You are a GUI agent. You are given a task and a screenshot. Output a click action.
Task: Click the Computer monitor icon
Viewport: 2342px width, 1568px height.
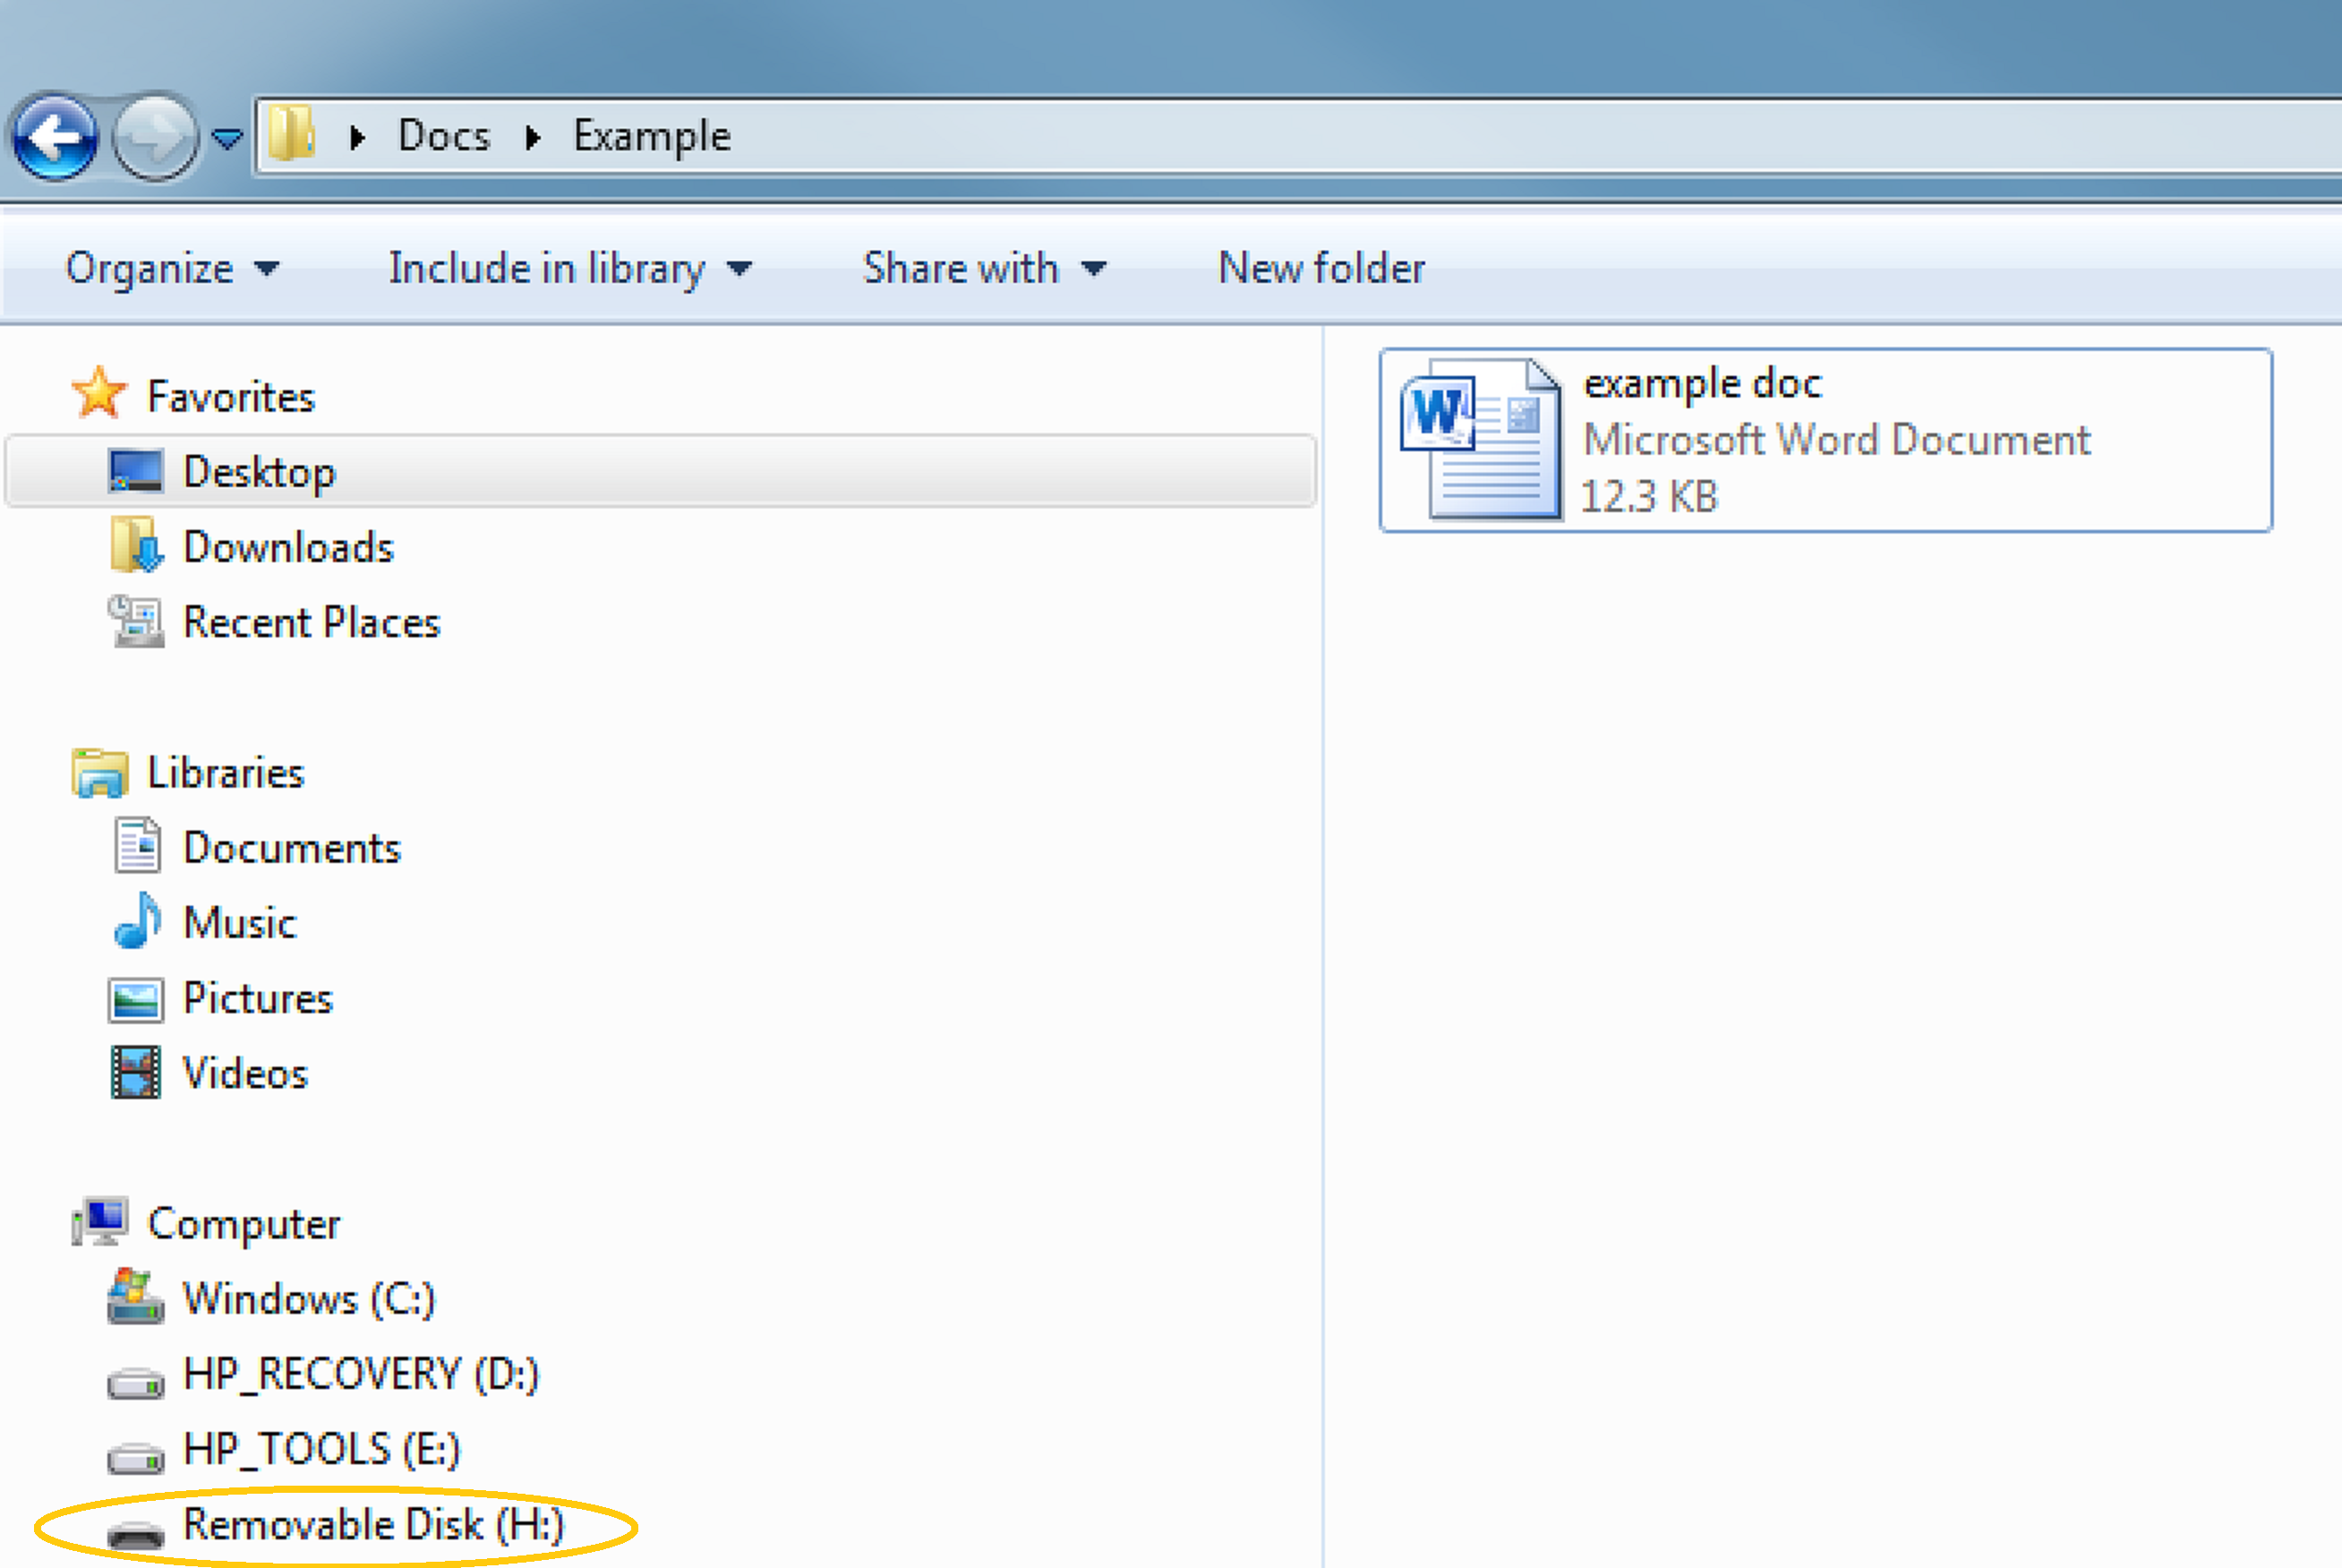pos(99,1222)
